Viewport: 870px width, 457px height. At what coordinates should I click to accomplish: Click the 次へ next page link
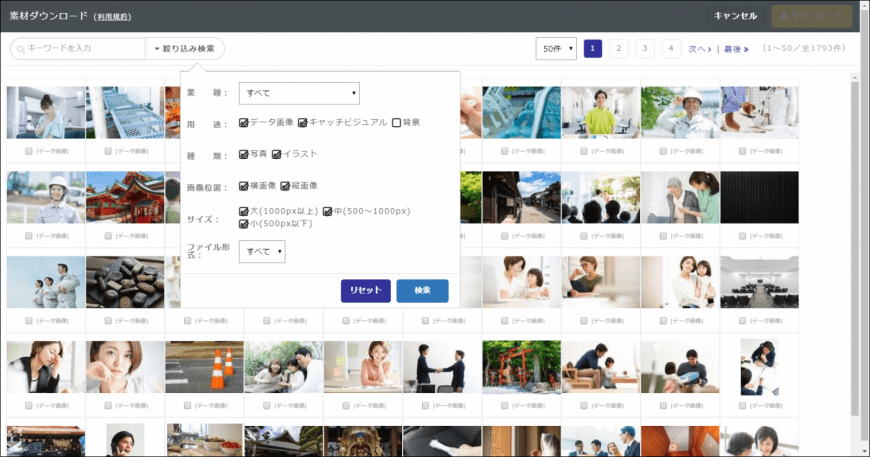(700, 49)
